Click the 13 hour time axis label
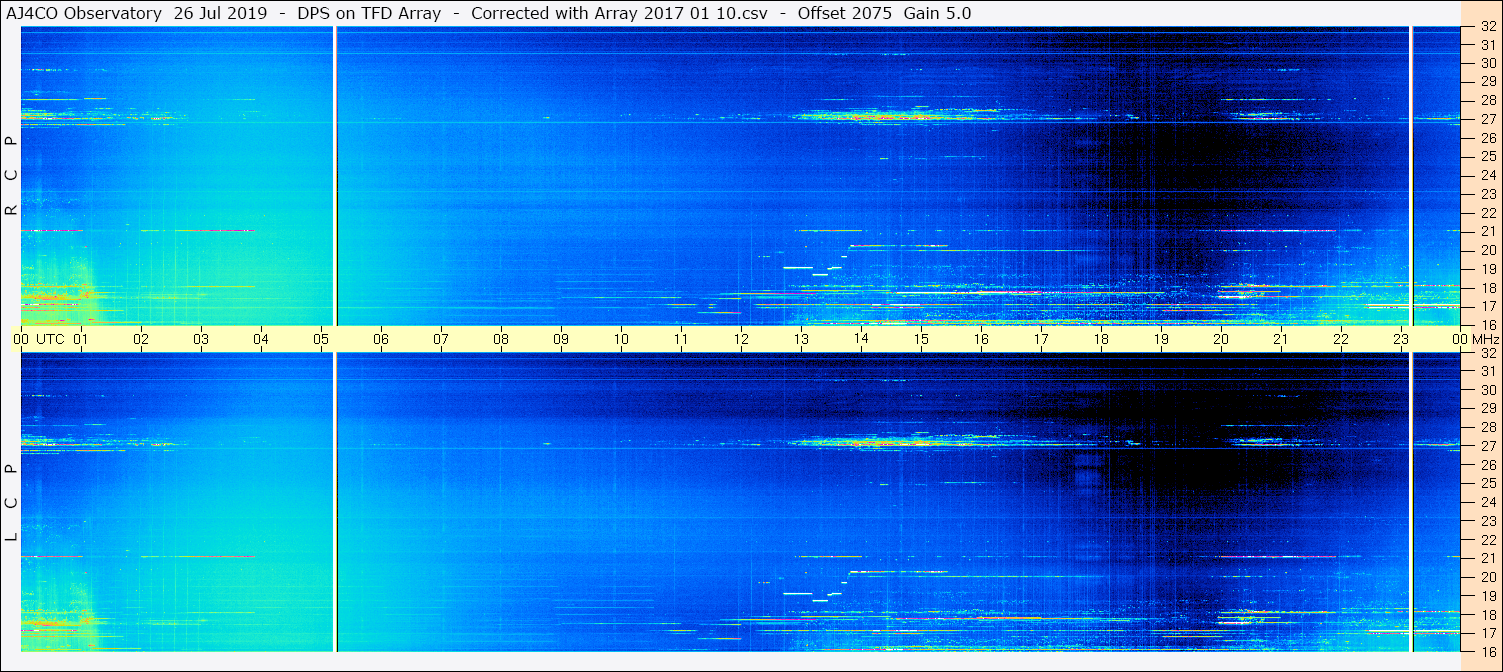This screenshot has height=672, width=1503. 801,339
